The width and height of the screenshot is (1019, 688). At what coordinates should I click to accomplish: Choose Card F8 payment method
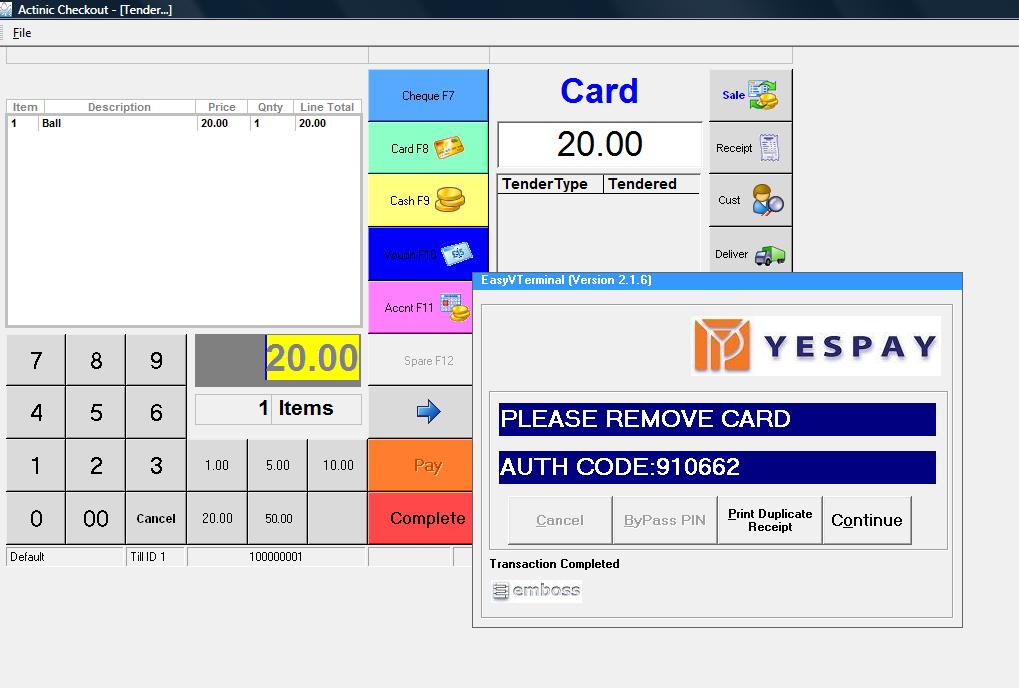[428, 148]
